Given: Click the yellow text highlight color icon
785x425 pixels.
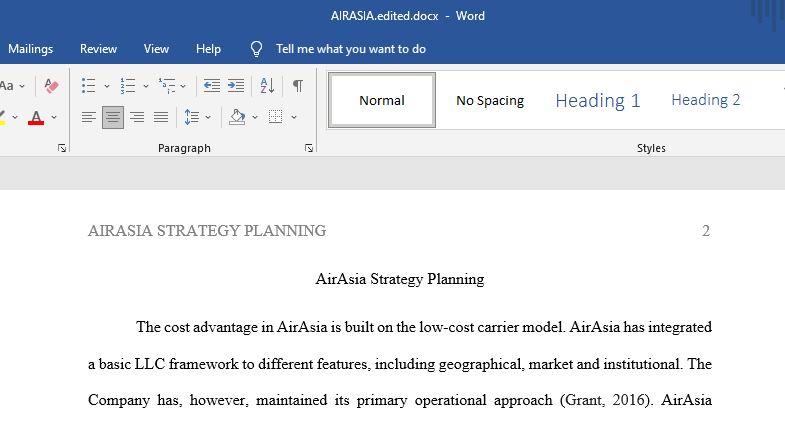Looking at the screenshot, I should coord(3,118).
